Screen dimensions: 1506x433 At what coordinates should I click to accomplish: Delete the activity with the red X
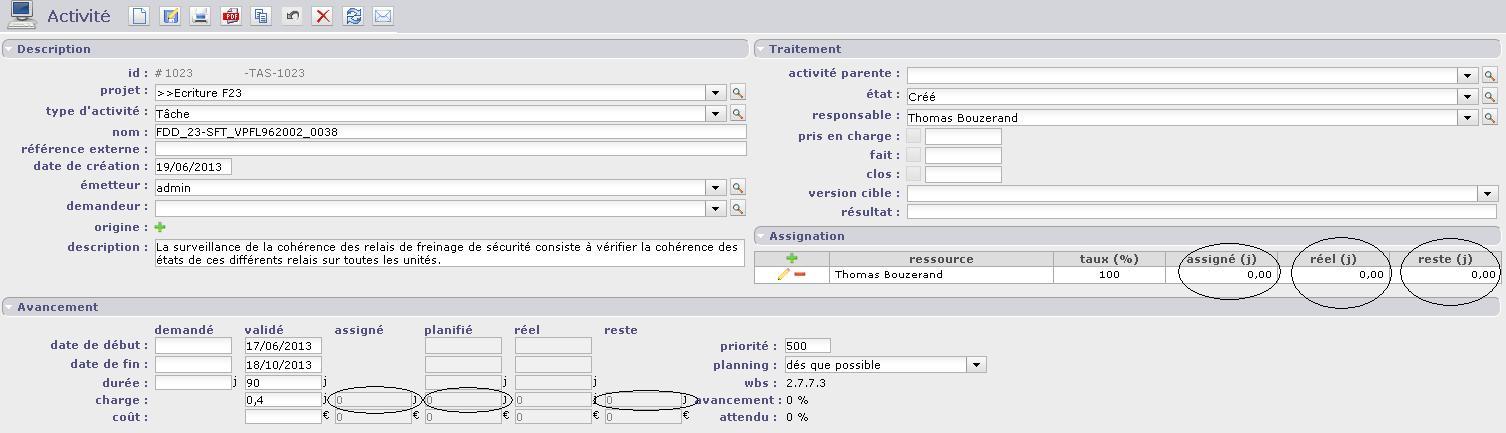pyautogui.click(x=322, y=16)
